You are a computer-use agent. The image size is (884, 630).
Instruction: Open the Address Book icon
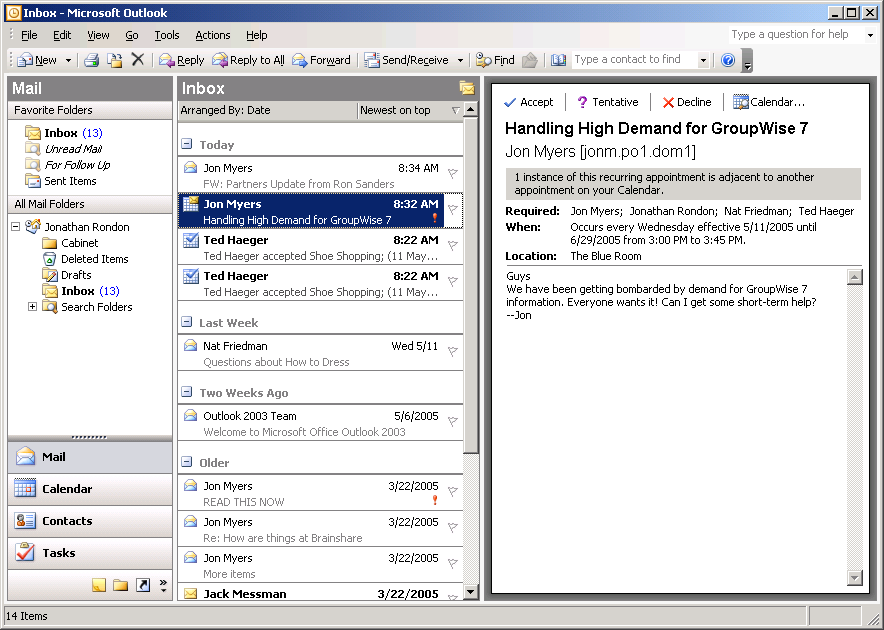tap(558, 60)
